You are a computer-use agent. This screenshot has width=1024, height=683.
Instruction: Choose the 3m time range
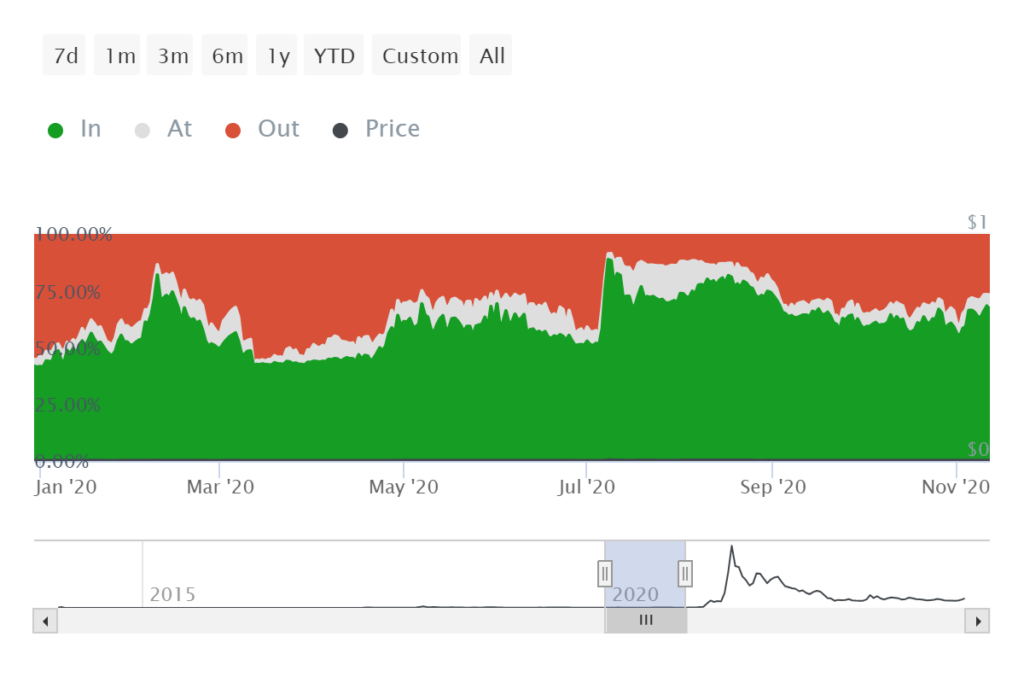[170, 56]
